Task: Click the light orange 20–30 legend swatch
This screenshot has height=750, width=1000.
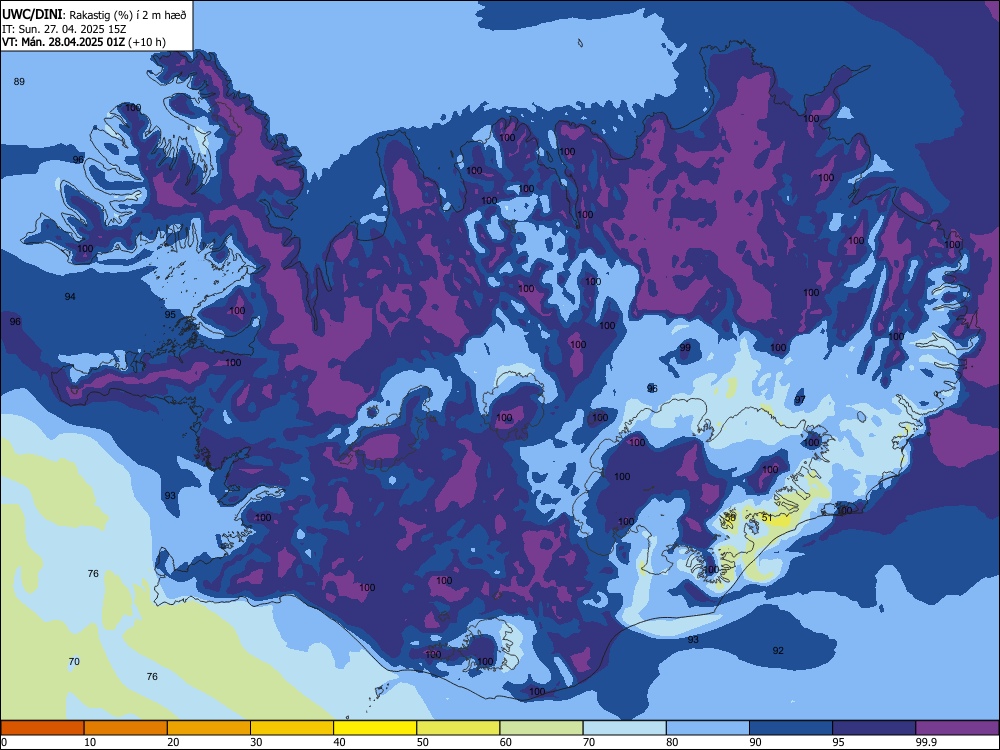Action: [x=209, y=728]
